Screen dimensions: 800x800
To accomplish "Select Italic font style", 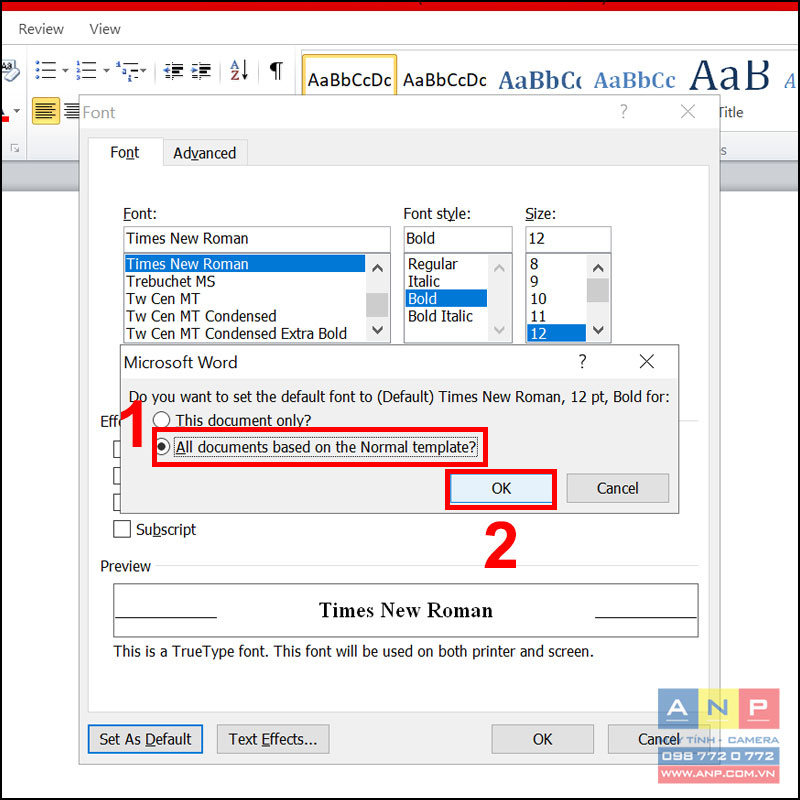I will click(x=446, y=281).
